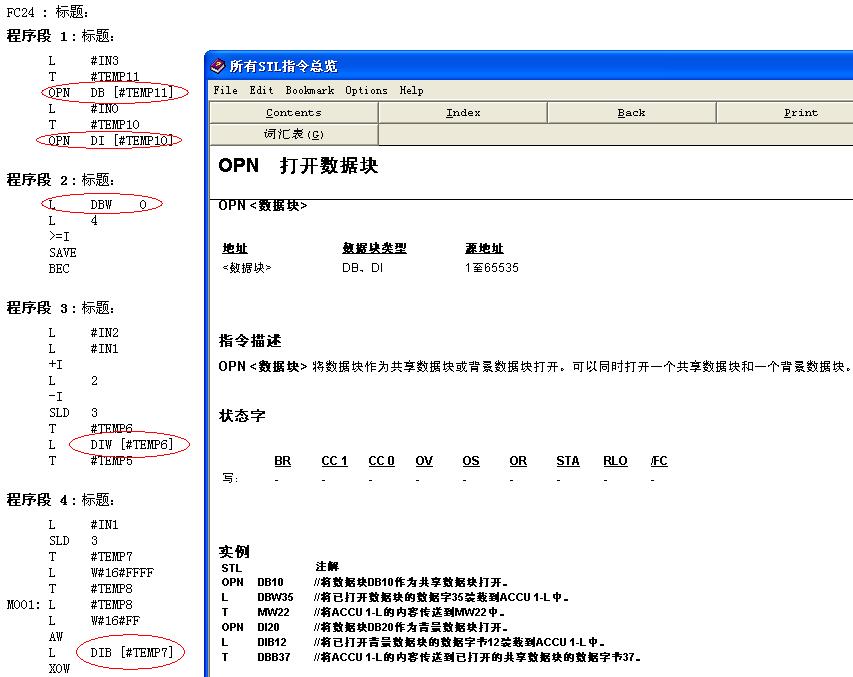Open the Options menu
This screenshot has height=677, width=853.
pos(366,90)
